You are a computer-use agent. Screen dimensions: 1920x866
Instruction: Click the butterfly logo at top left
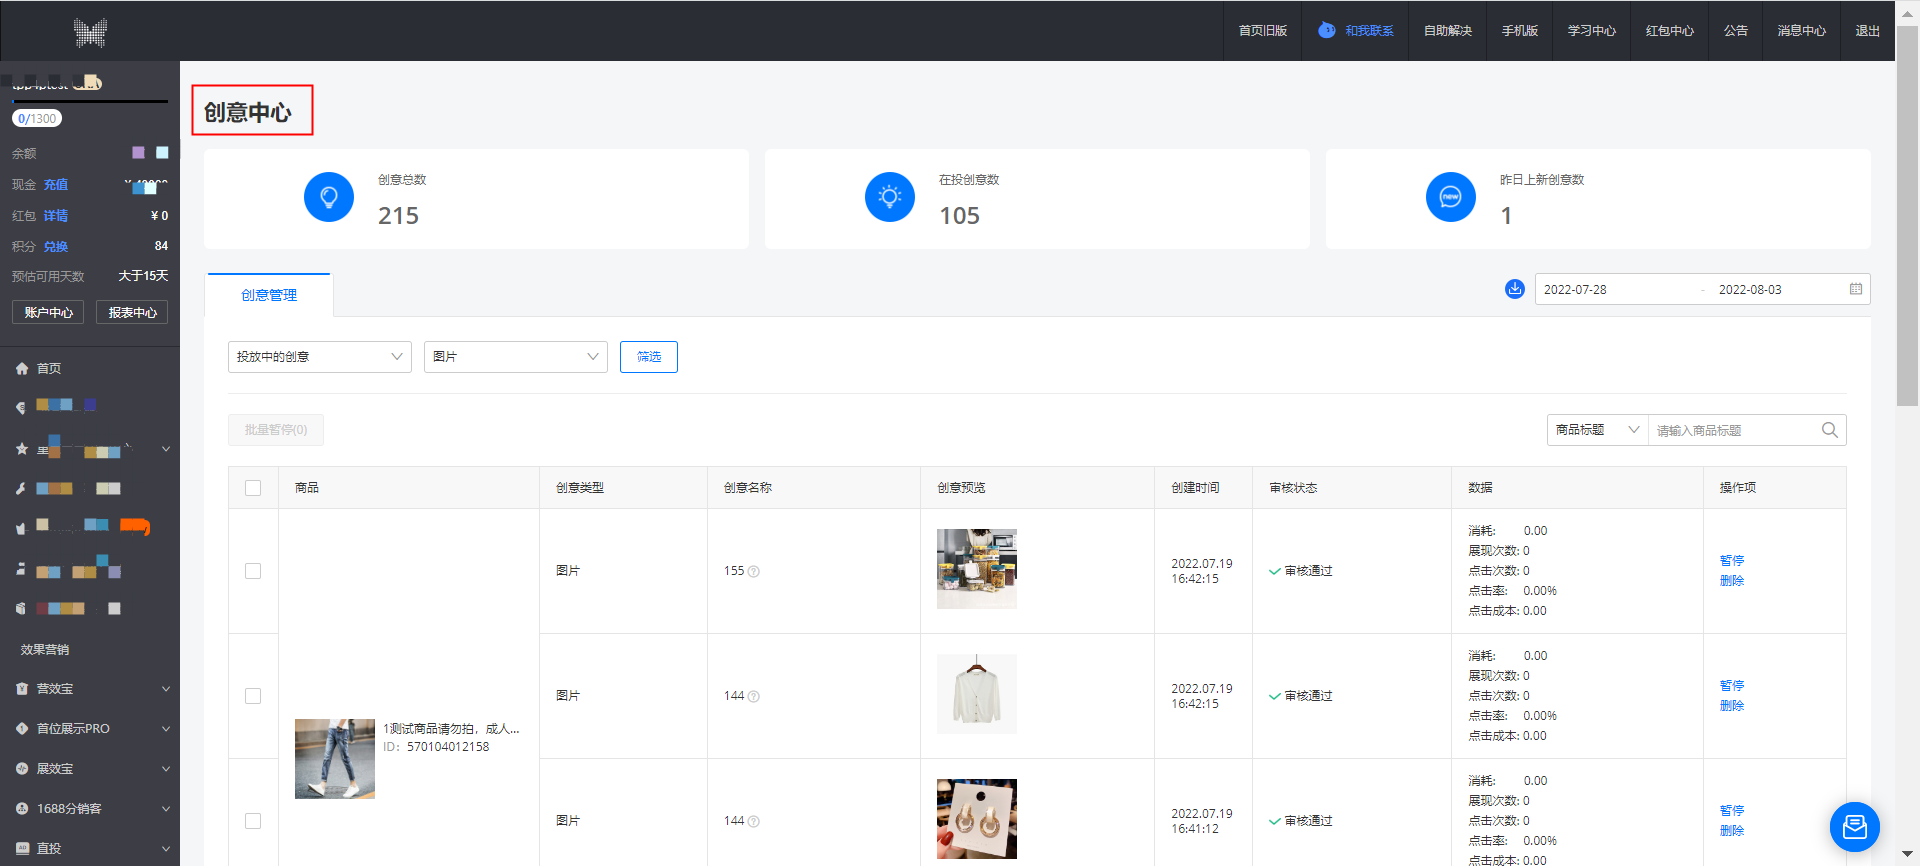(90, 32)
